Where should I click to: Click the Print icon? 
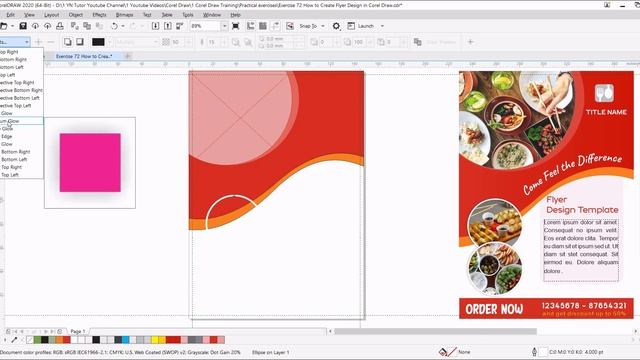click(x=60, y=26)
